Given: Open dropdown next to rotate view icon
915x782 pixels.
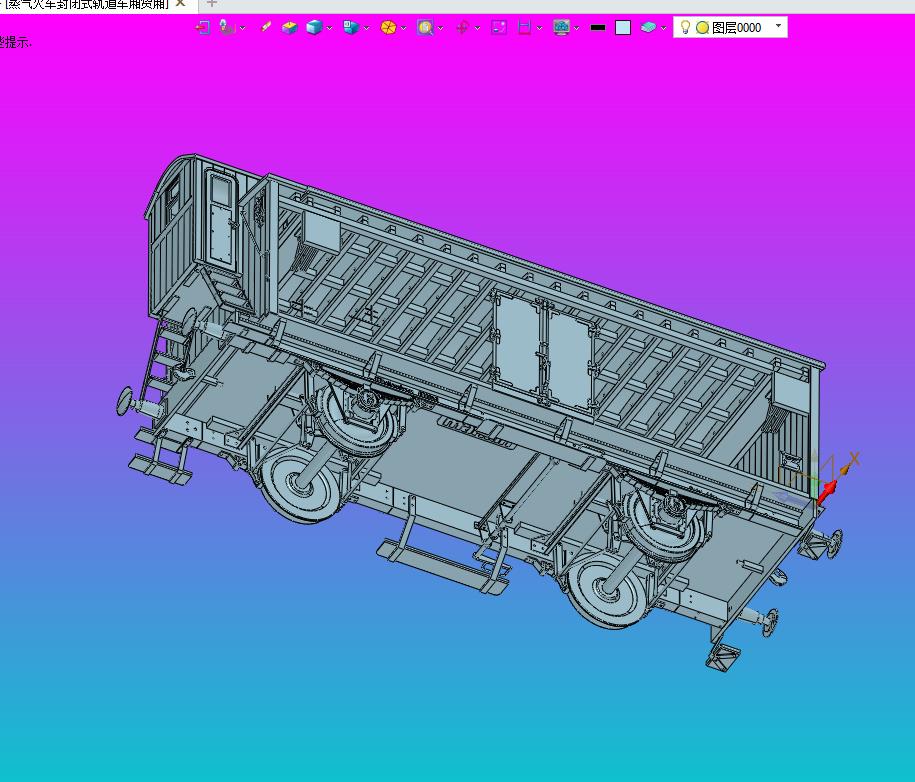Looking at the screenshot, I should (477, 28).
